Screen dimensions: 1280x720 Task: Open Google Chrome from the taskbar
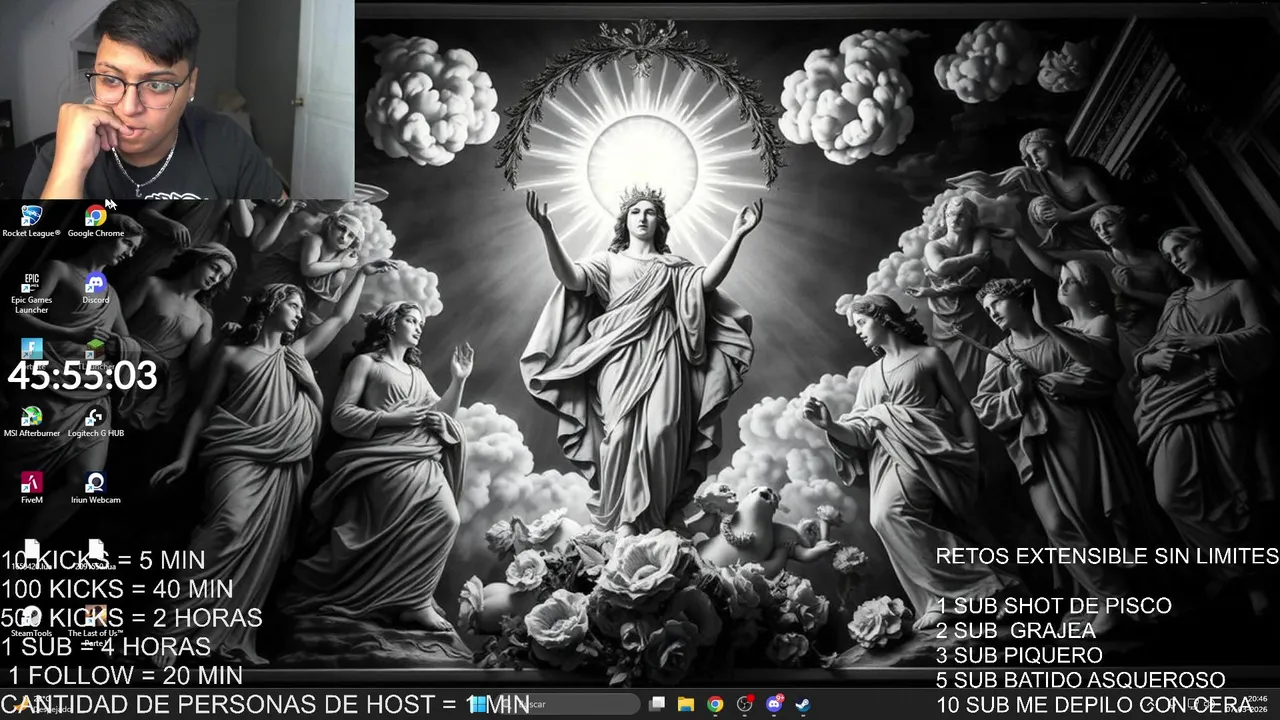pyautogui.click(x=715, y=704)
